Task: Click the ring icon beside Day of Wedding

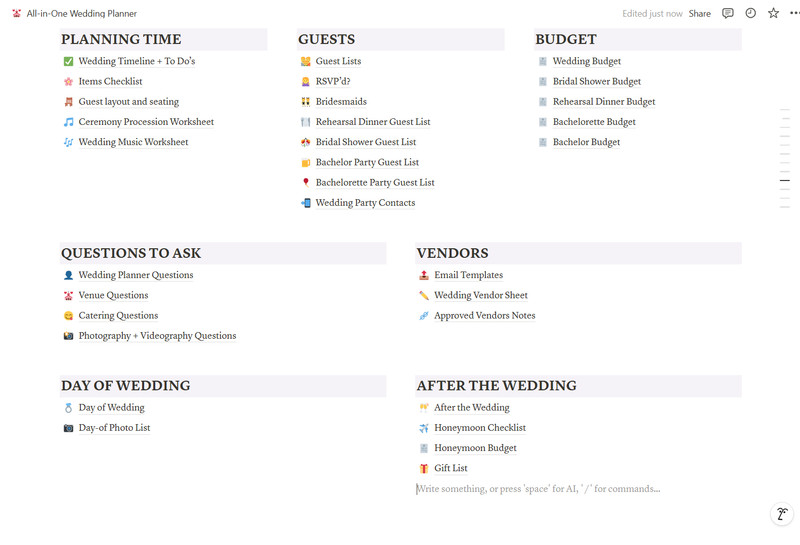Action: point(68,408)
